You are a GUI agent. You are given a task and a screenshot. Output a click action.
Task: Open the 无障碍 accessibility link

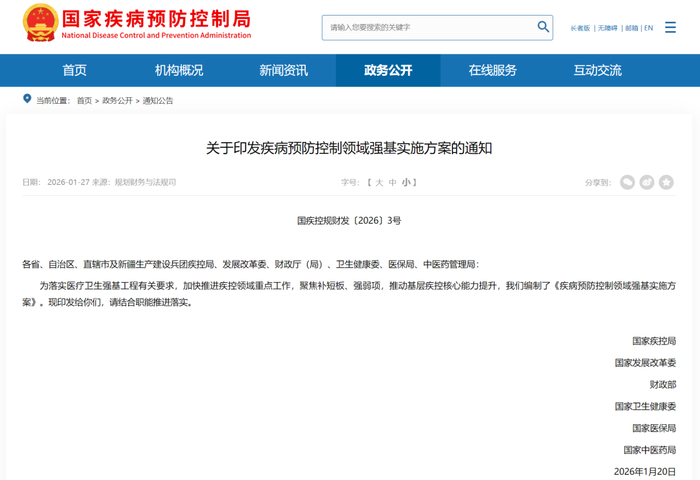pos(607,28)
